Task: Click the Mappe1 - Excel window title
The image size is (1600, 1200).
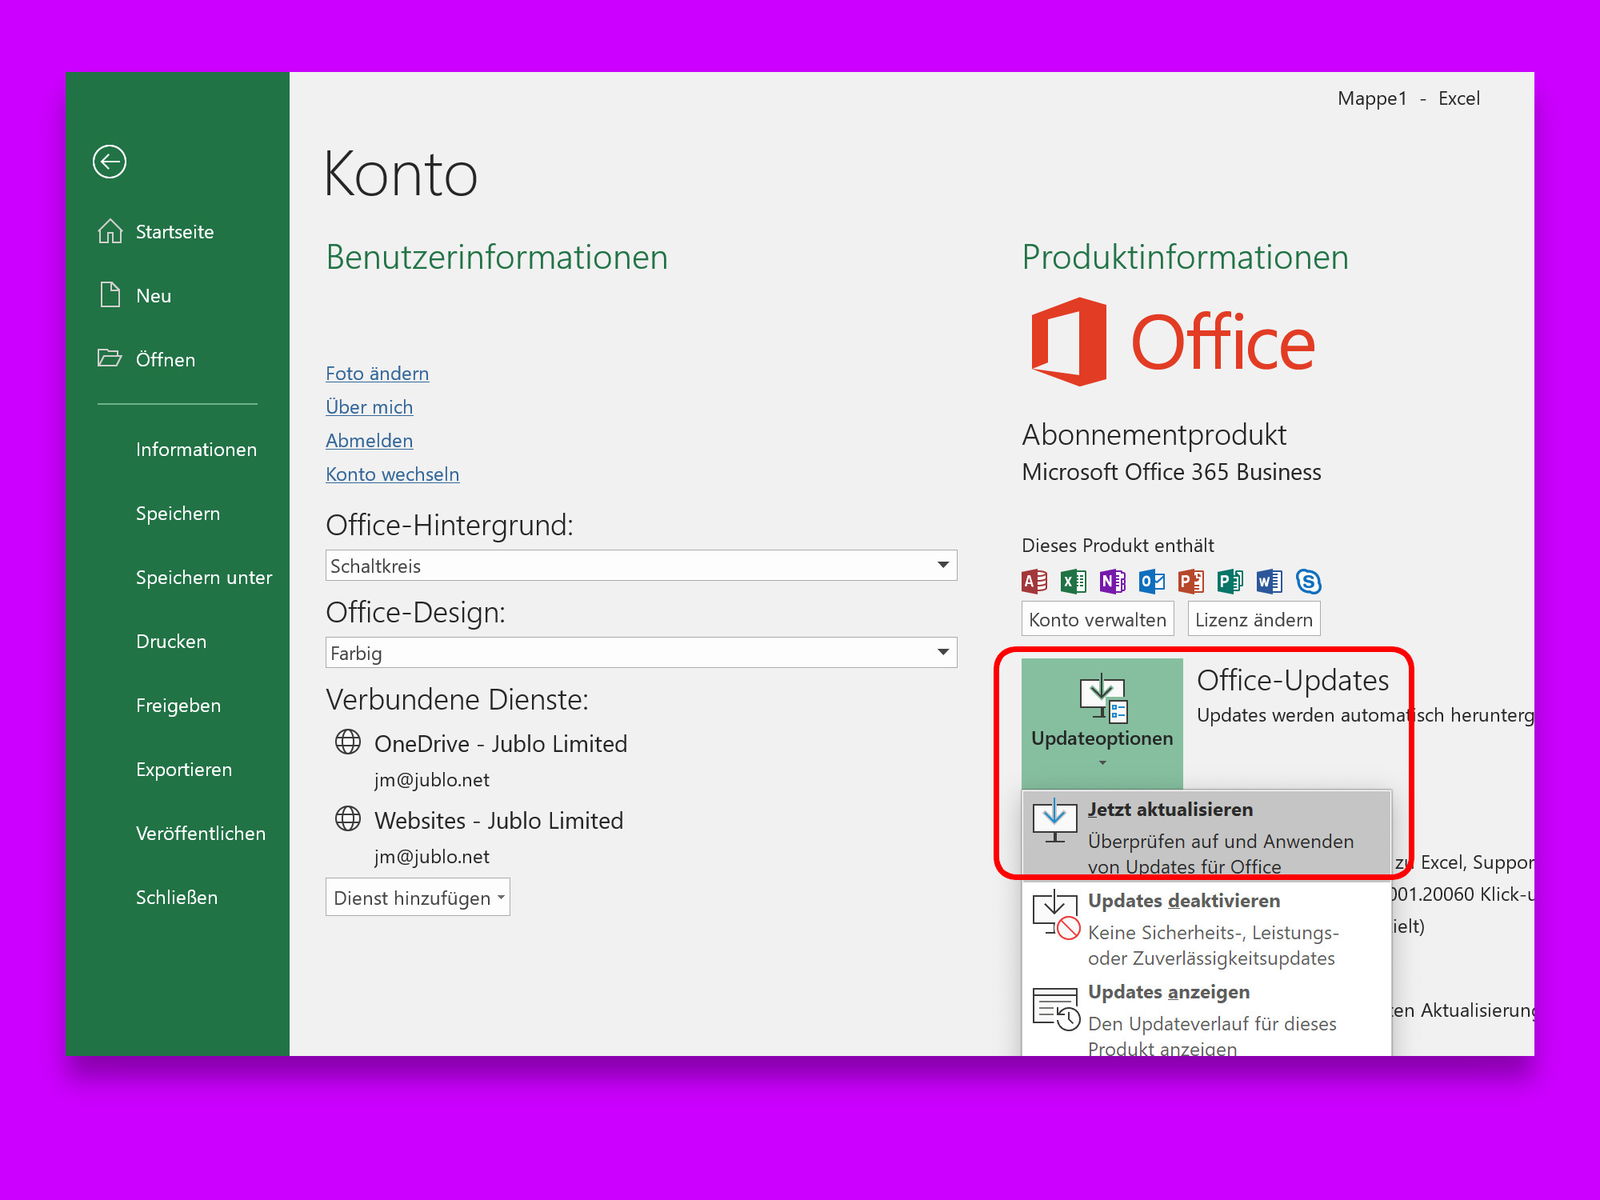Action: (x=1408, y=98)
